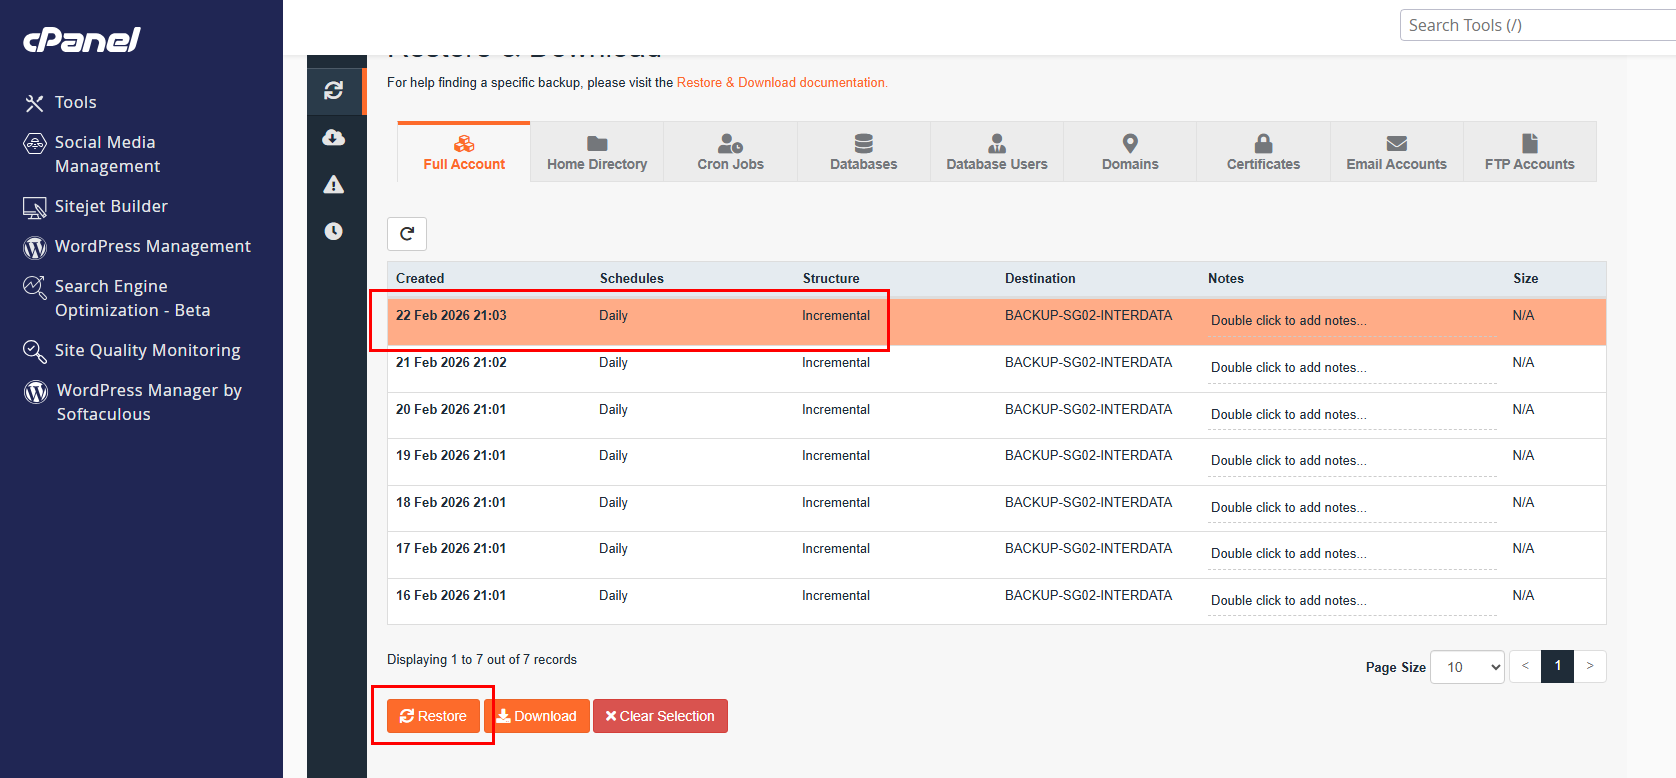The image size is (1676, 778).
Task: Open the restore sync icon in sidebar
Action: pos(334,90)
